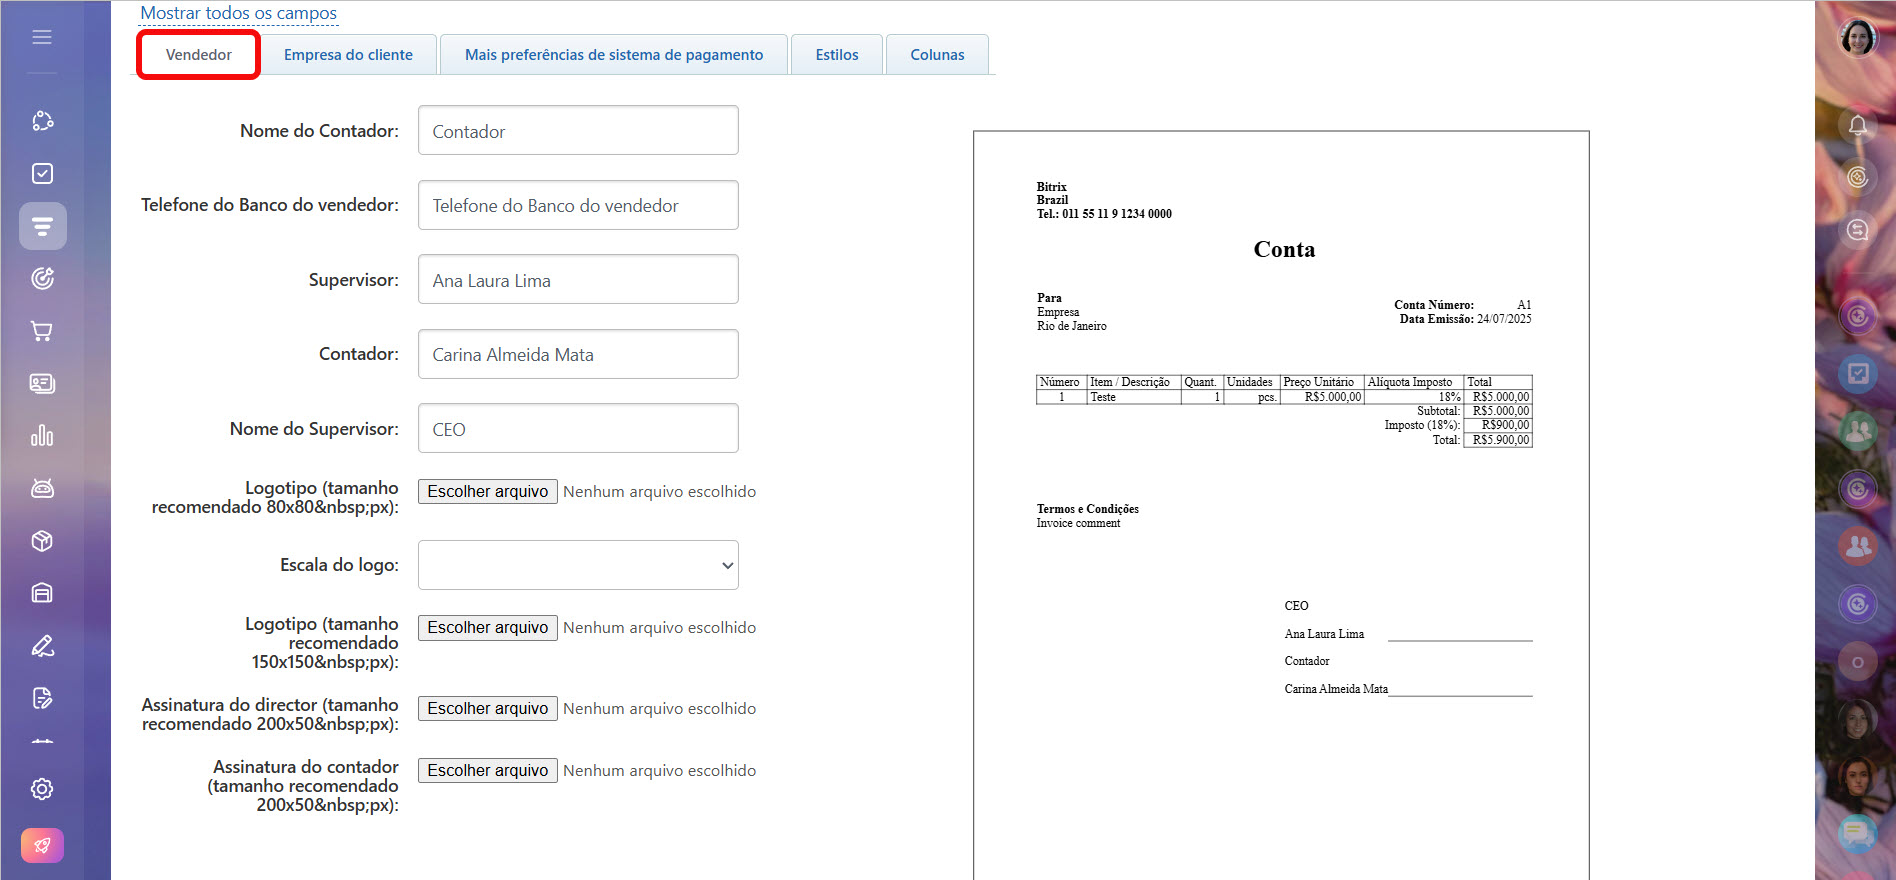The image size is (1896, 880).
Task: Click the Tel.: 011 55 11 9 1234 0000 text
Action: tap(1104, 214)
